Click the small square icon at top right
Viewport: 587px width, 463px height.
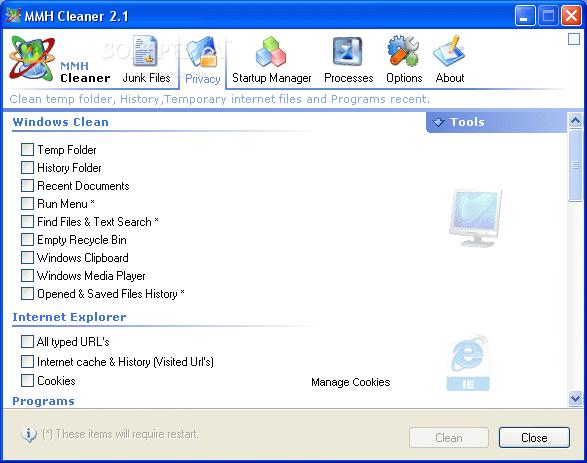pos(574,39)
